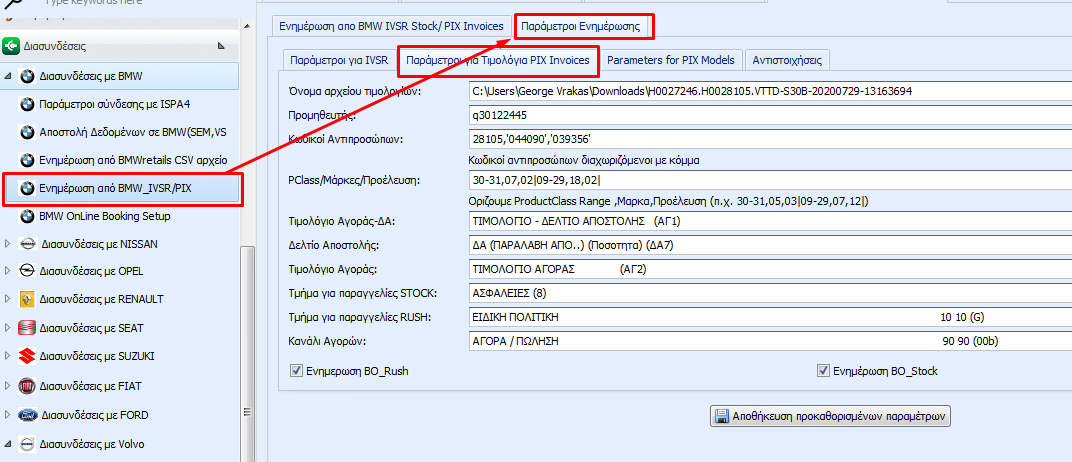Click the Opel logo icon in the tree
The height and width of the screenshot is (462, 1072).
pos(27,272)
